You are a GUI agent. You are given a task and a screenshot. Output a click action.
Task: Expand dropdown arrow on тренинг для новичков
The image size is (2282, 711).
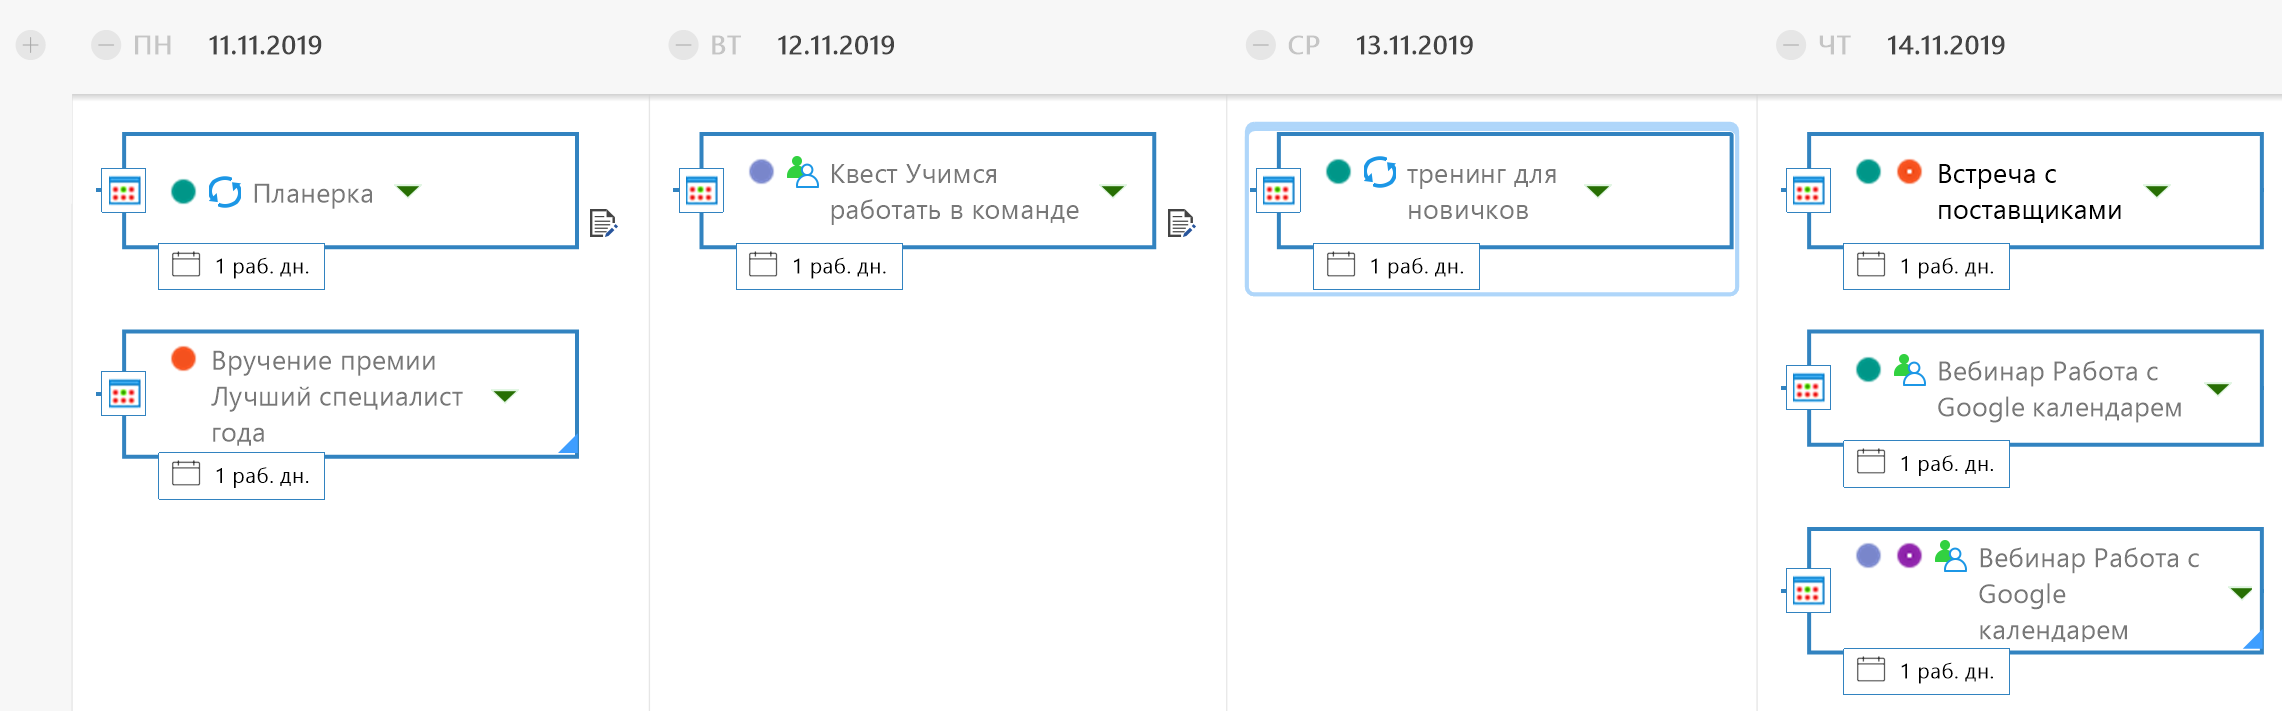(x=1598, y=190)
